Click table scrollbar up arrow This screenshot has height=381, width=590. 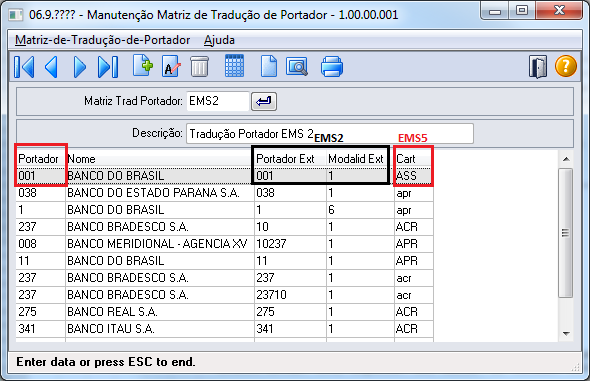pyautogui.click(x=566, y=159)
